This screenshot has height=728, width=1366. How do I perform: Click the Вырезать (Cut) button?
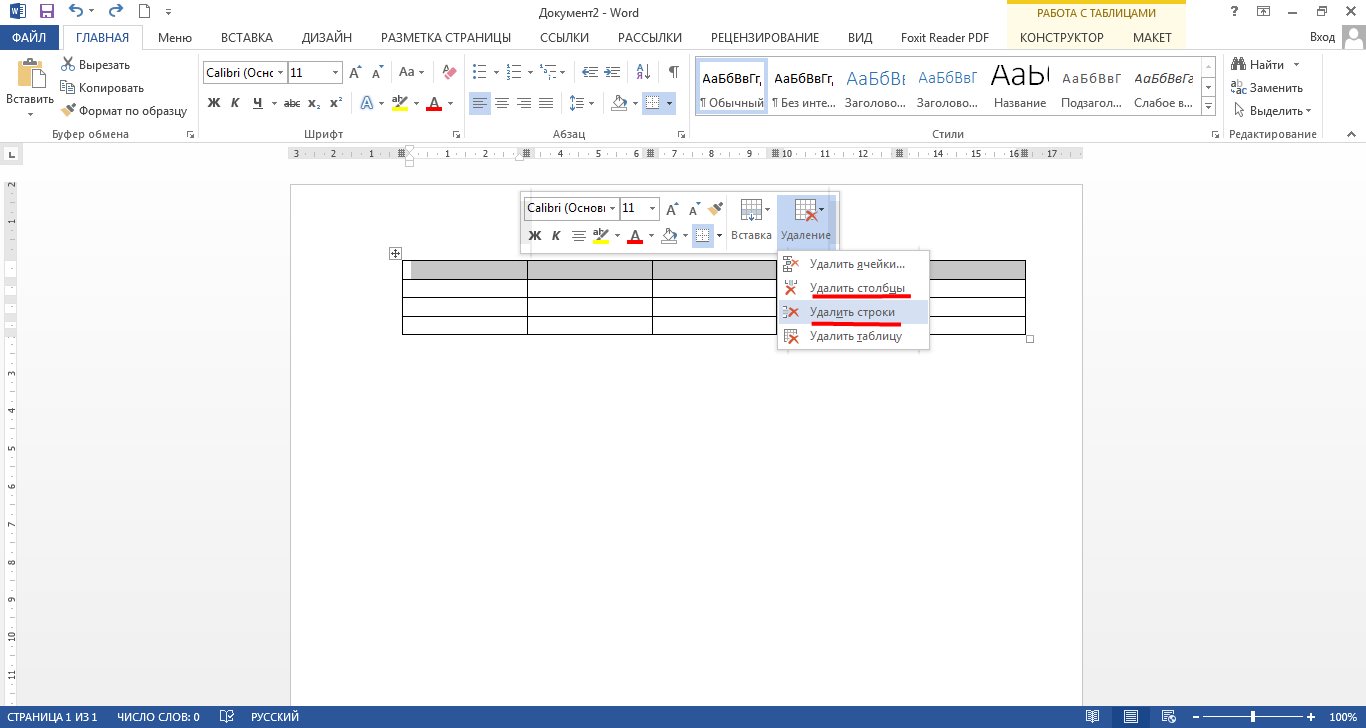click(96, 65)
